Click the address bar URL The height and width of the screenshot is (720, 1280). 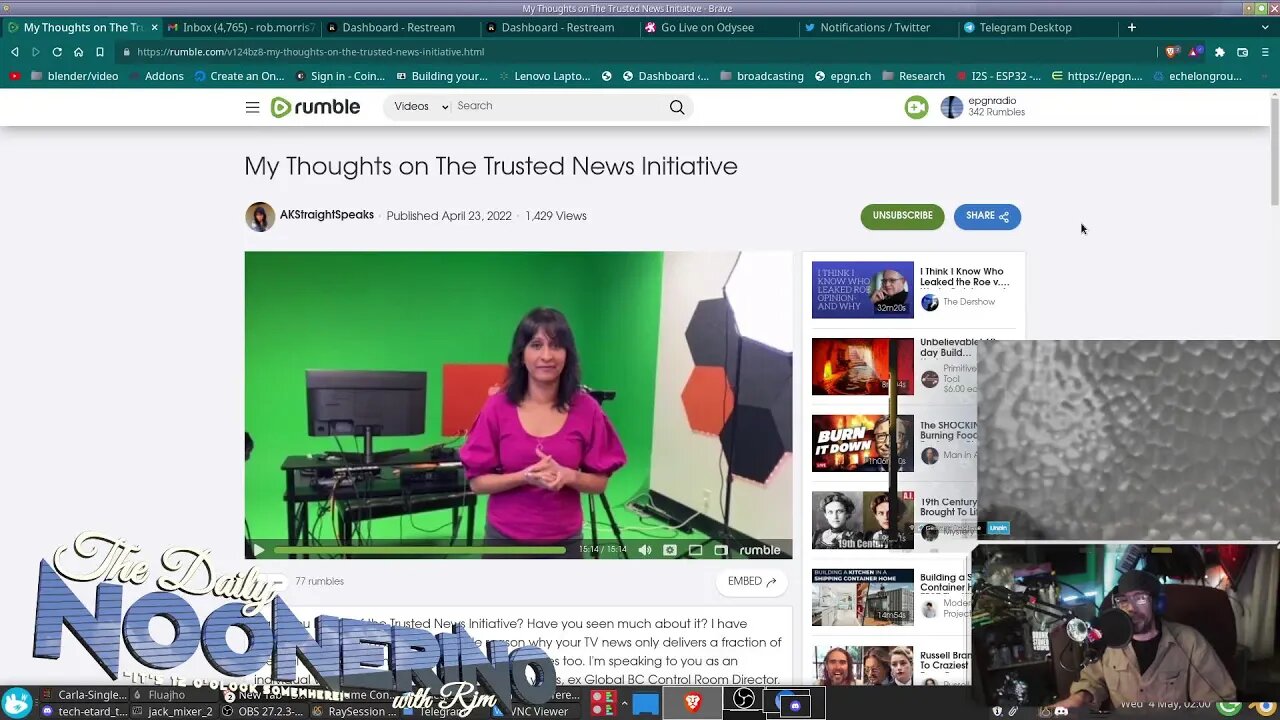click(310, 52)
